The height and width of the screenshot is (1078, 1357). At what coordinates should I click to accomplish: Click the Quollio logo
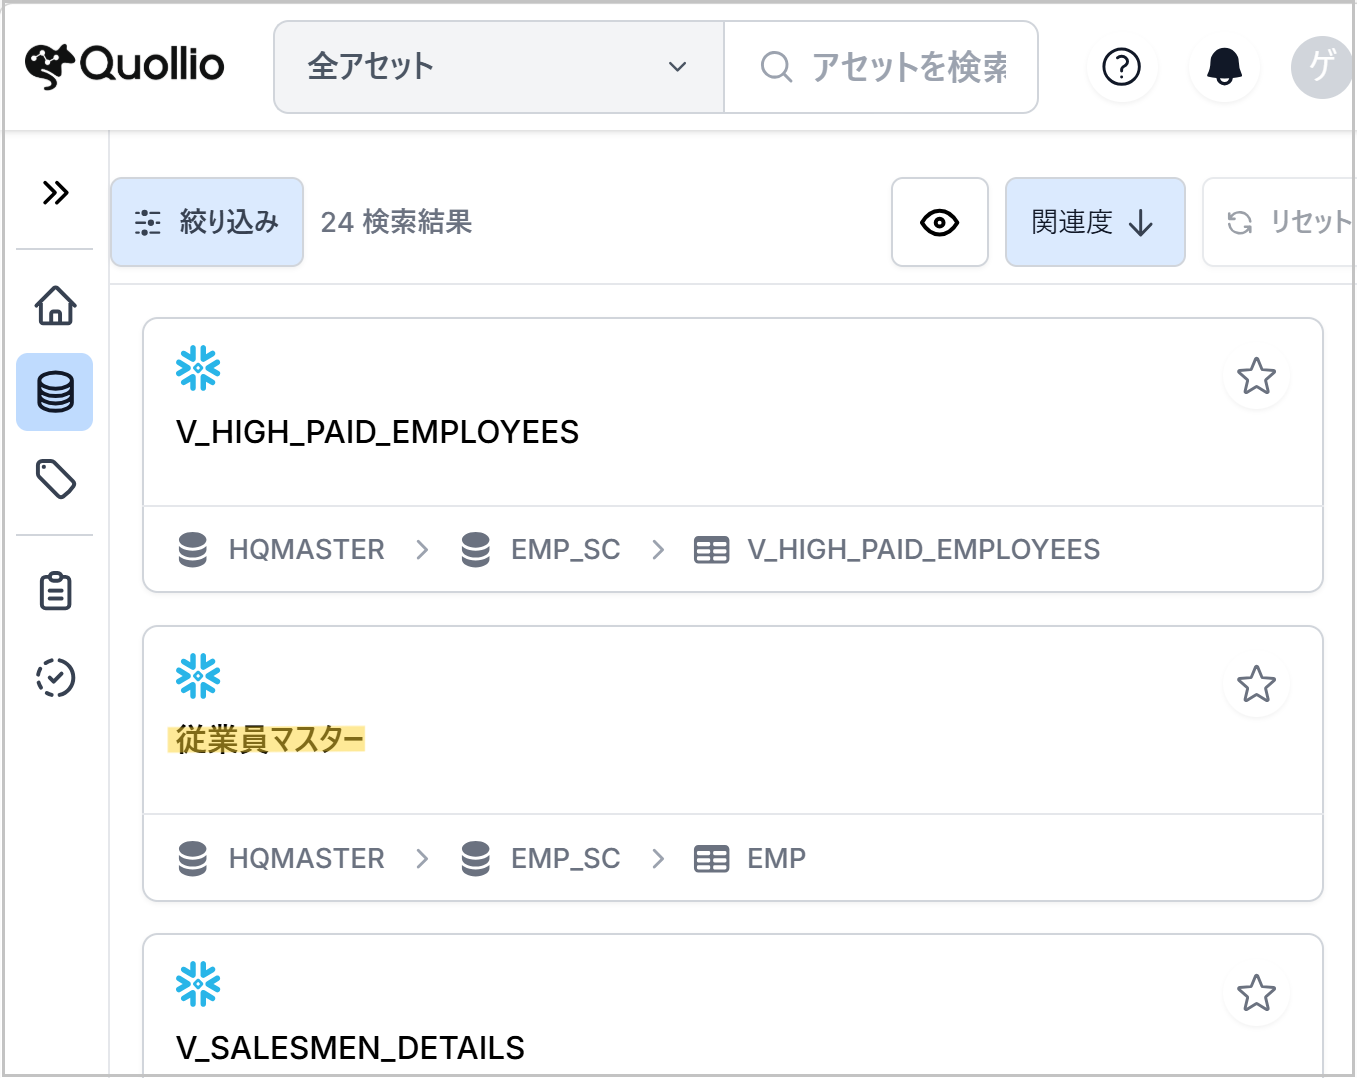125,66
